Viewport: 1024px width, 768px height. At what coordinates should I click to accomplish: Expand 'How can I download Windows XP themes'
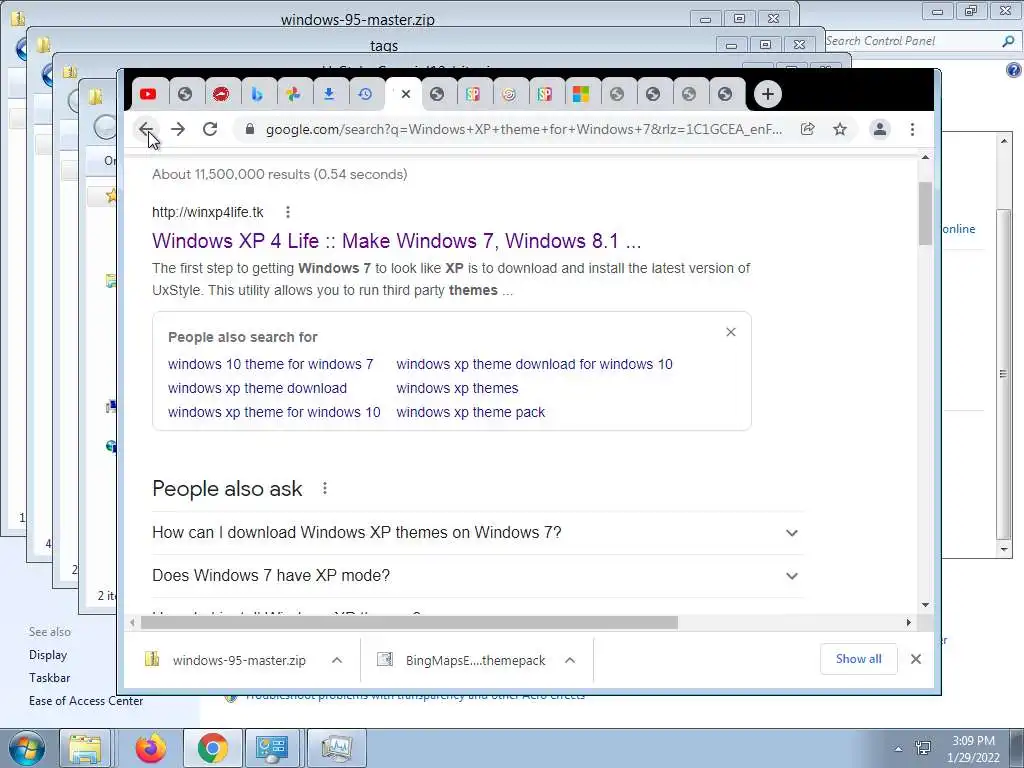477,533
